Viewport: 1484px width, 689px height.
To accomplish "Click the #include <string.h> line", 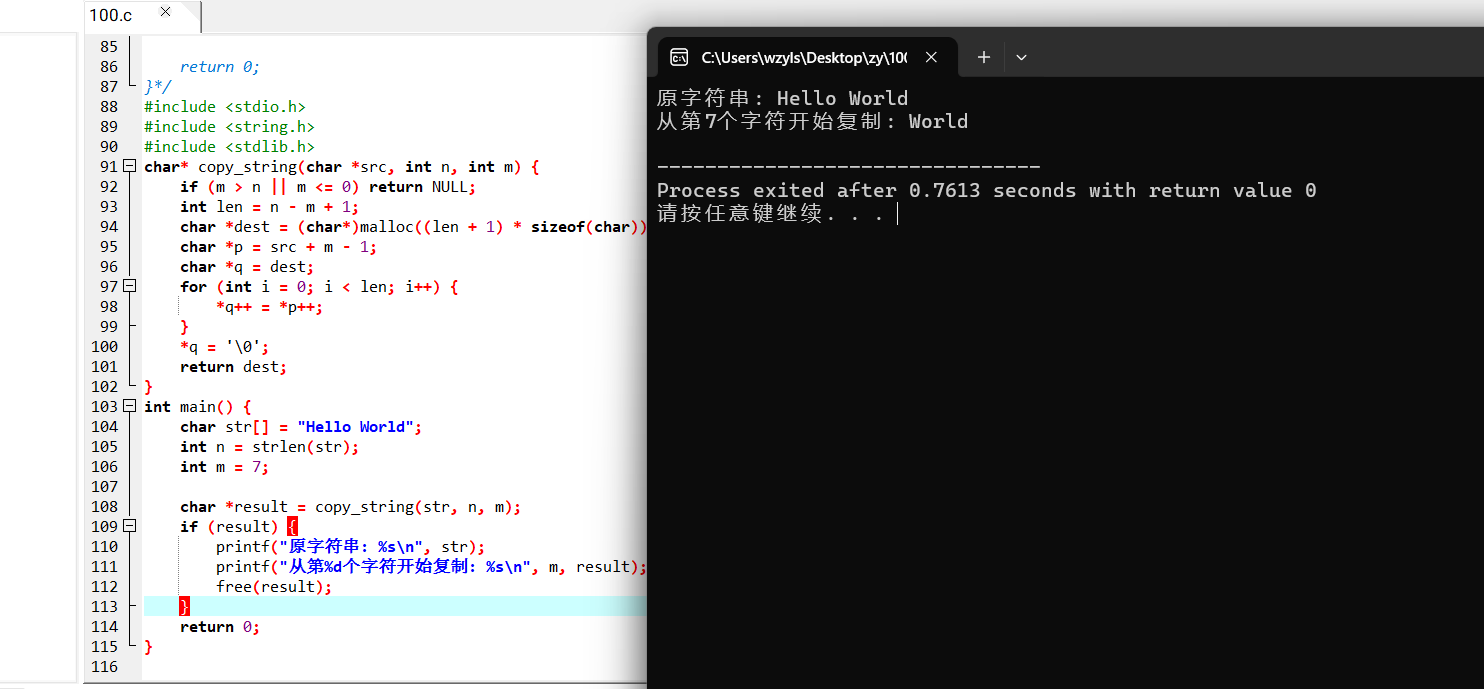I will pyautogui.click(x=229, y=127).
